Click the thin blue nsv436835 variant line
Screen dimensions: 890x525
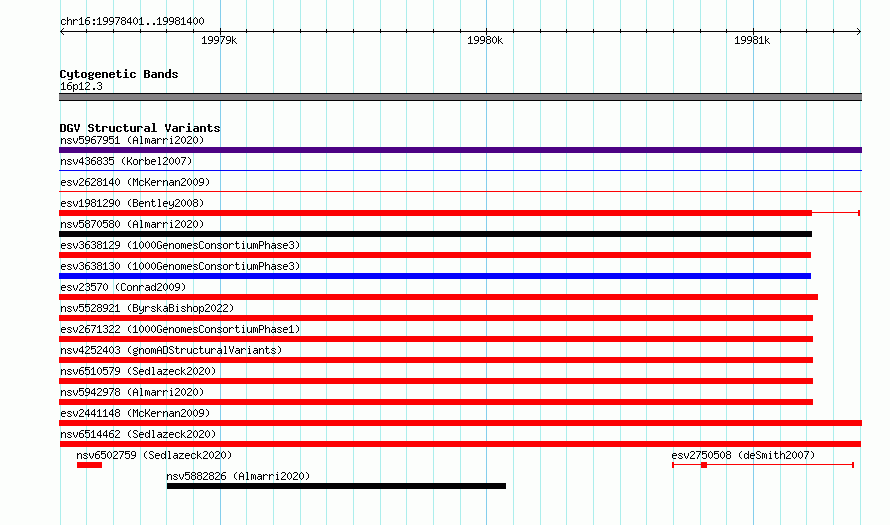460,170
